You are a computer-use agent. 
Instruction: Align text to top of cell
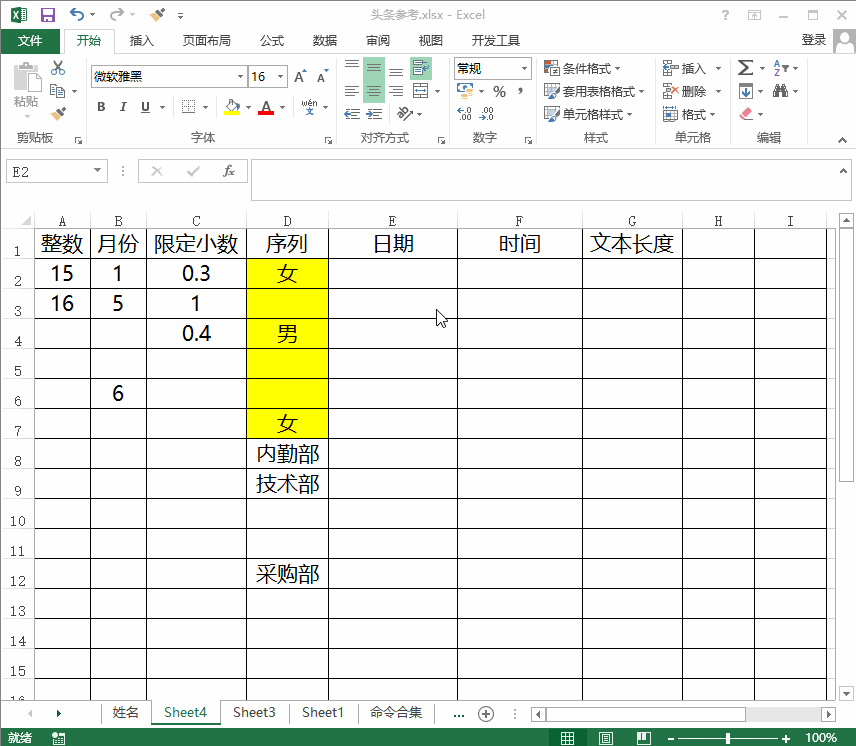tap(352, 68)
